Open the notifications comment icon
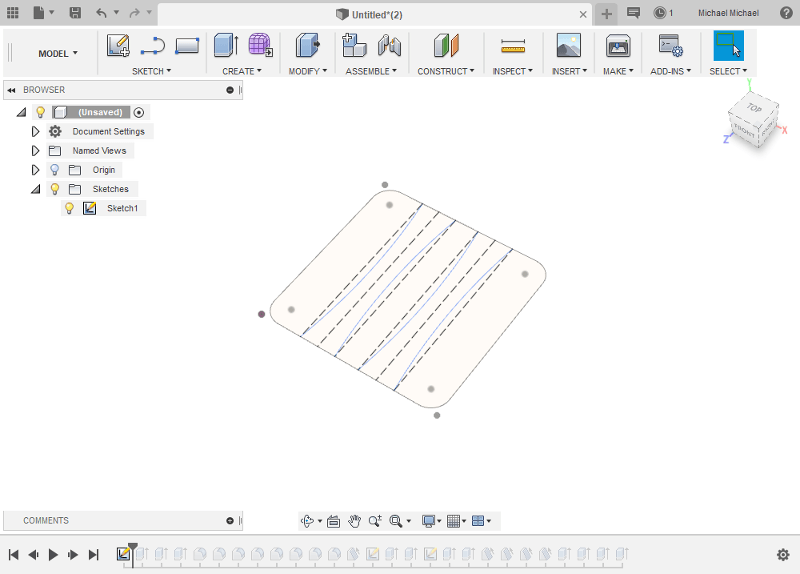This screenshot has height=574, width=800. tap(633, 13)
